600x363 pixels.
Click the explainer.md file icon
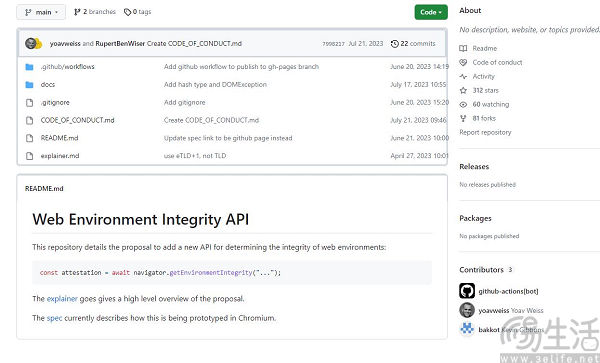[x=29, y=156]
